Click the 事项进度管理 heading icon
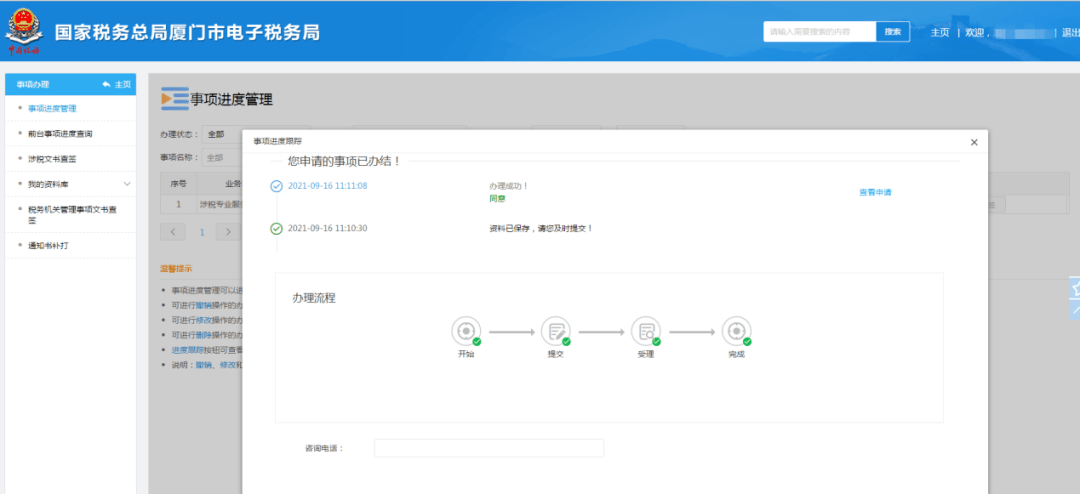This screenshot has height=494, width=1080. click(174, 99)
